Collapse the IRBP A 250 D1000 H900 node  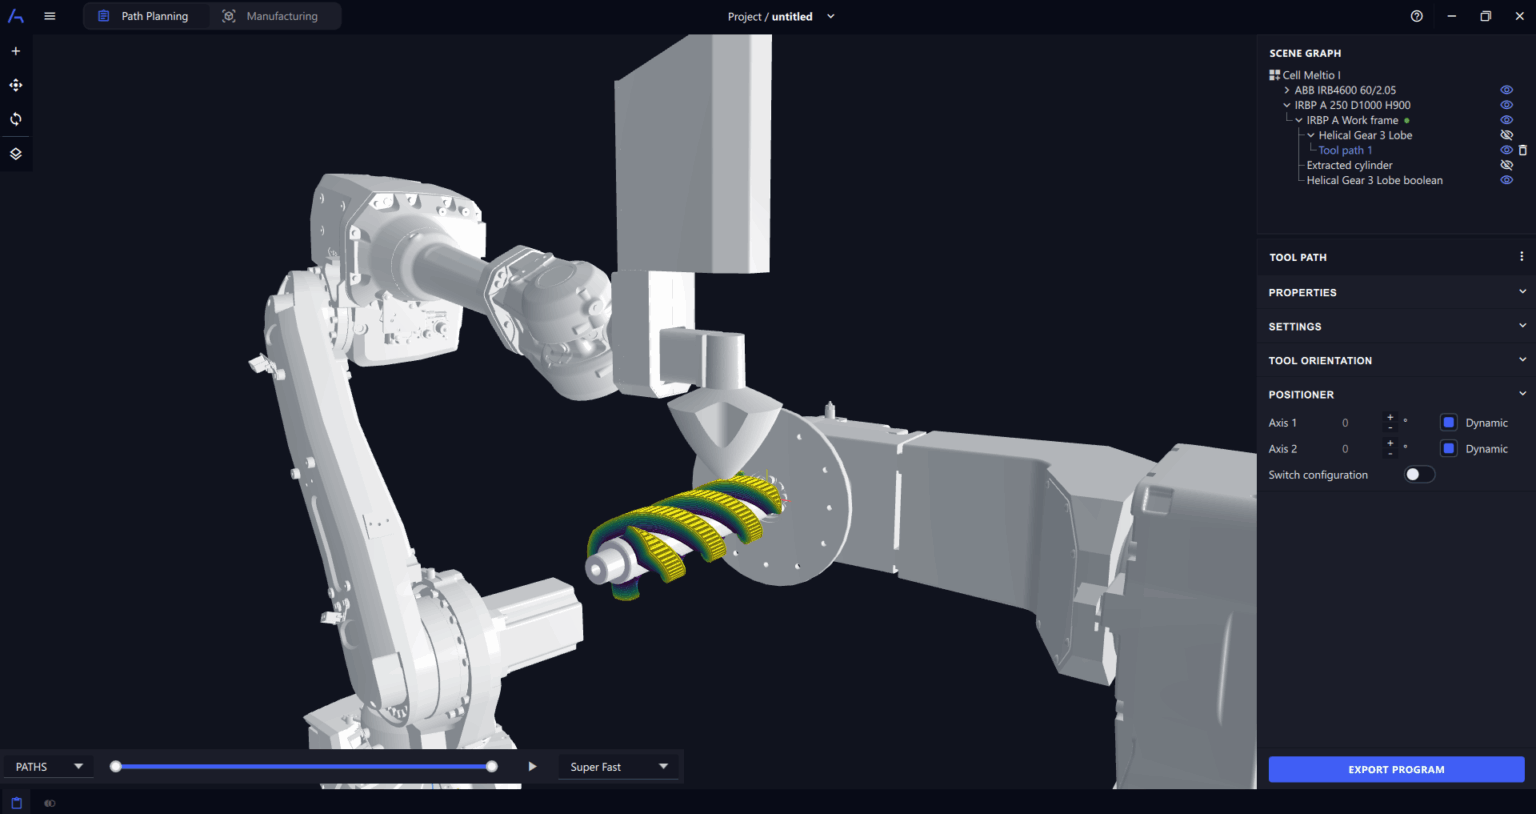1286,104
